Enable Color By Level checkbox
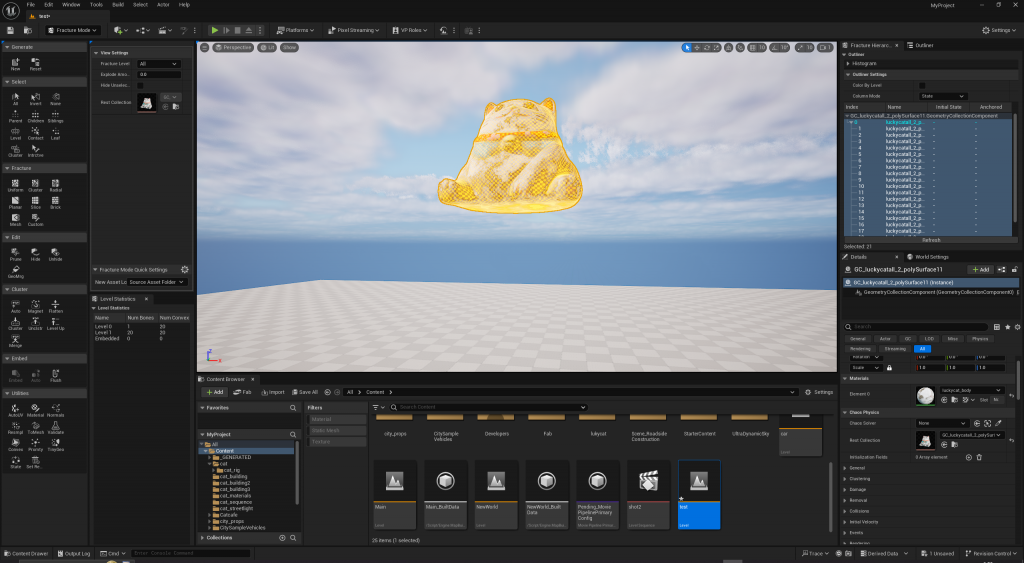The height and width of the screenshot is (563, 1024). 922,86
